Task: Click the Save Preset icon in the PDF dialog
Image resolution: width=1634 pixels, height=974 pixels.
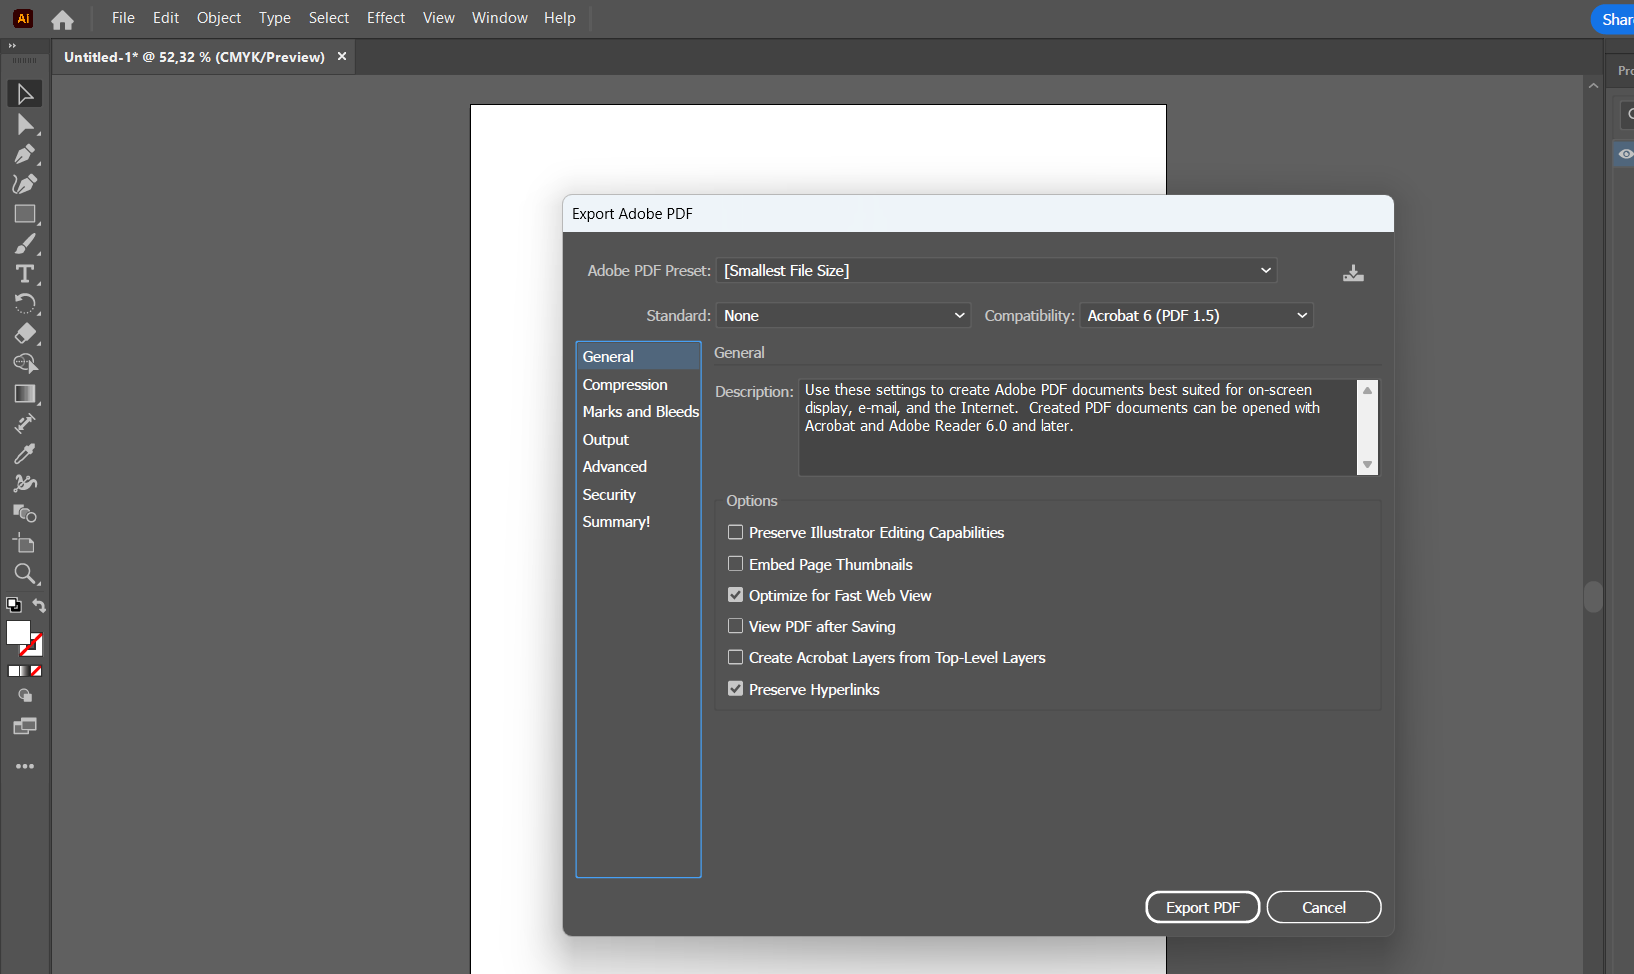Action: tap(1353, 273)
